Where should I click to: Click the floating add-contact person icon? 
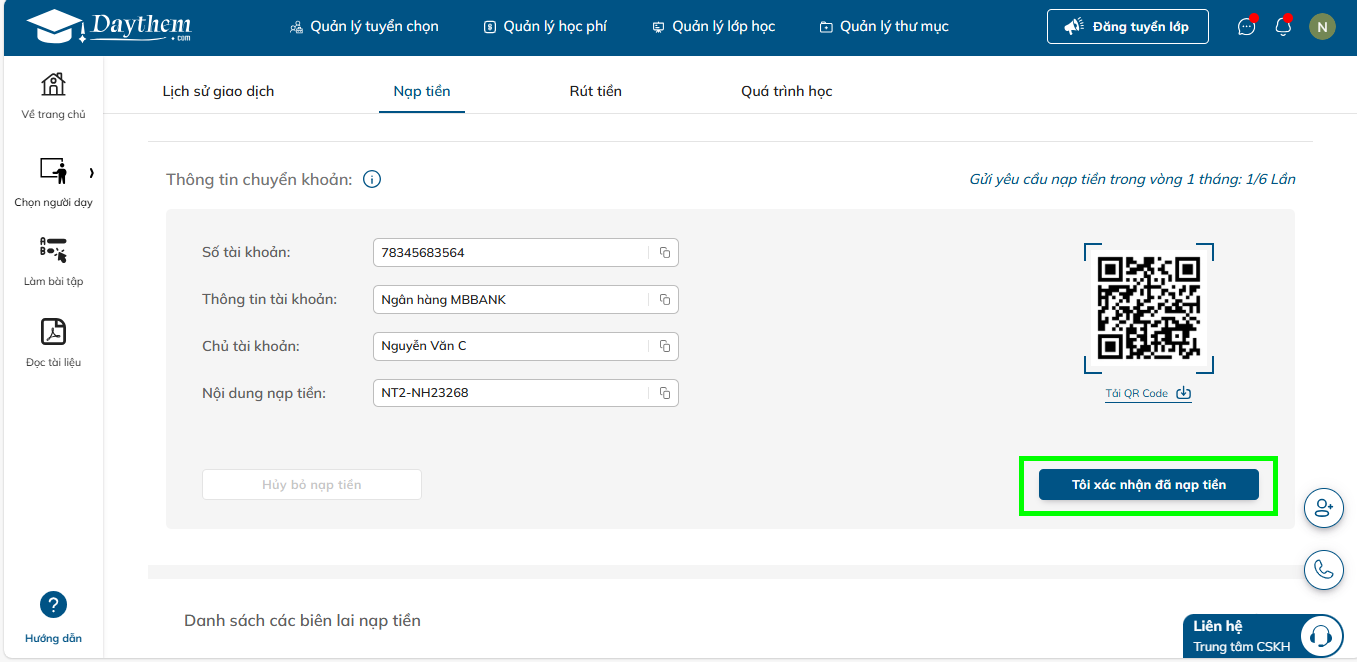coord(1324,508)
